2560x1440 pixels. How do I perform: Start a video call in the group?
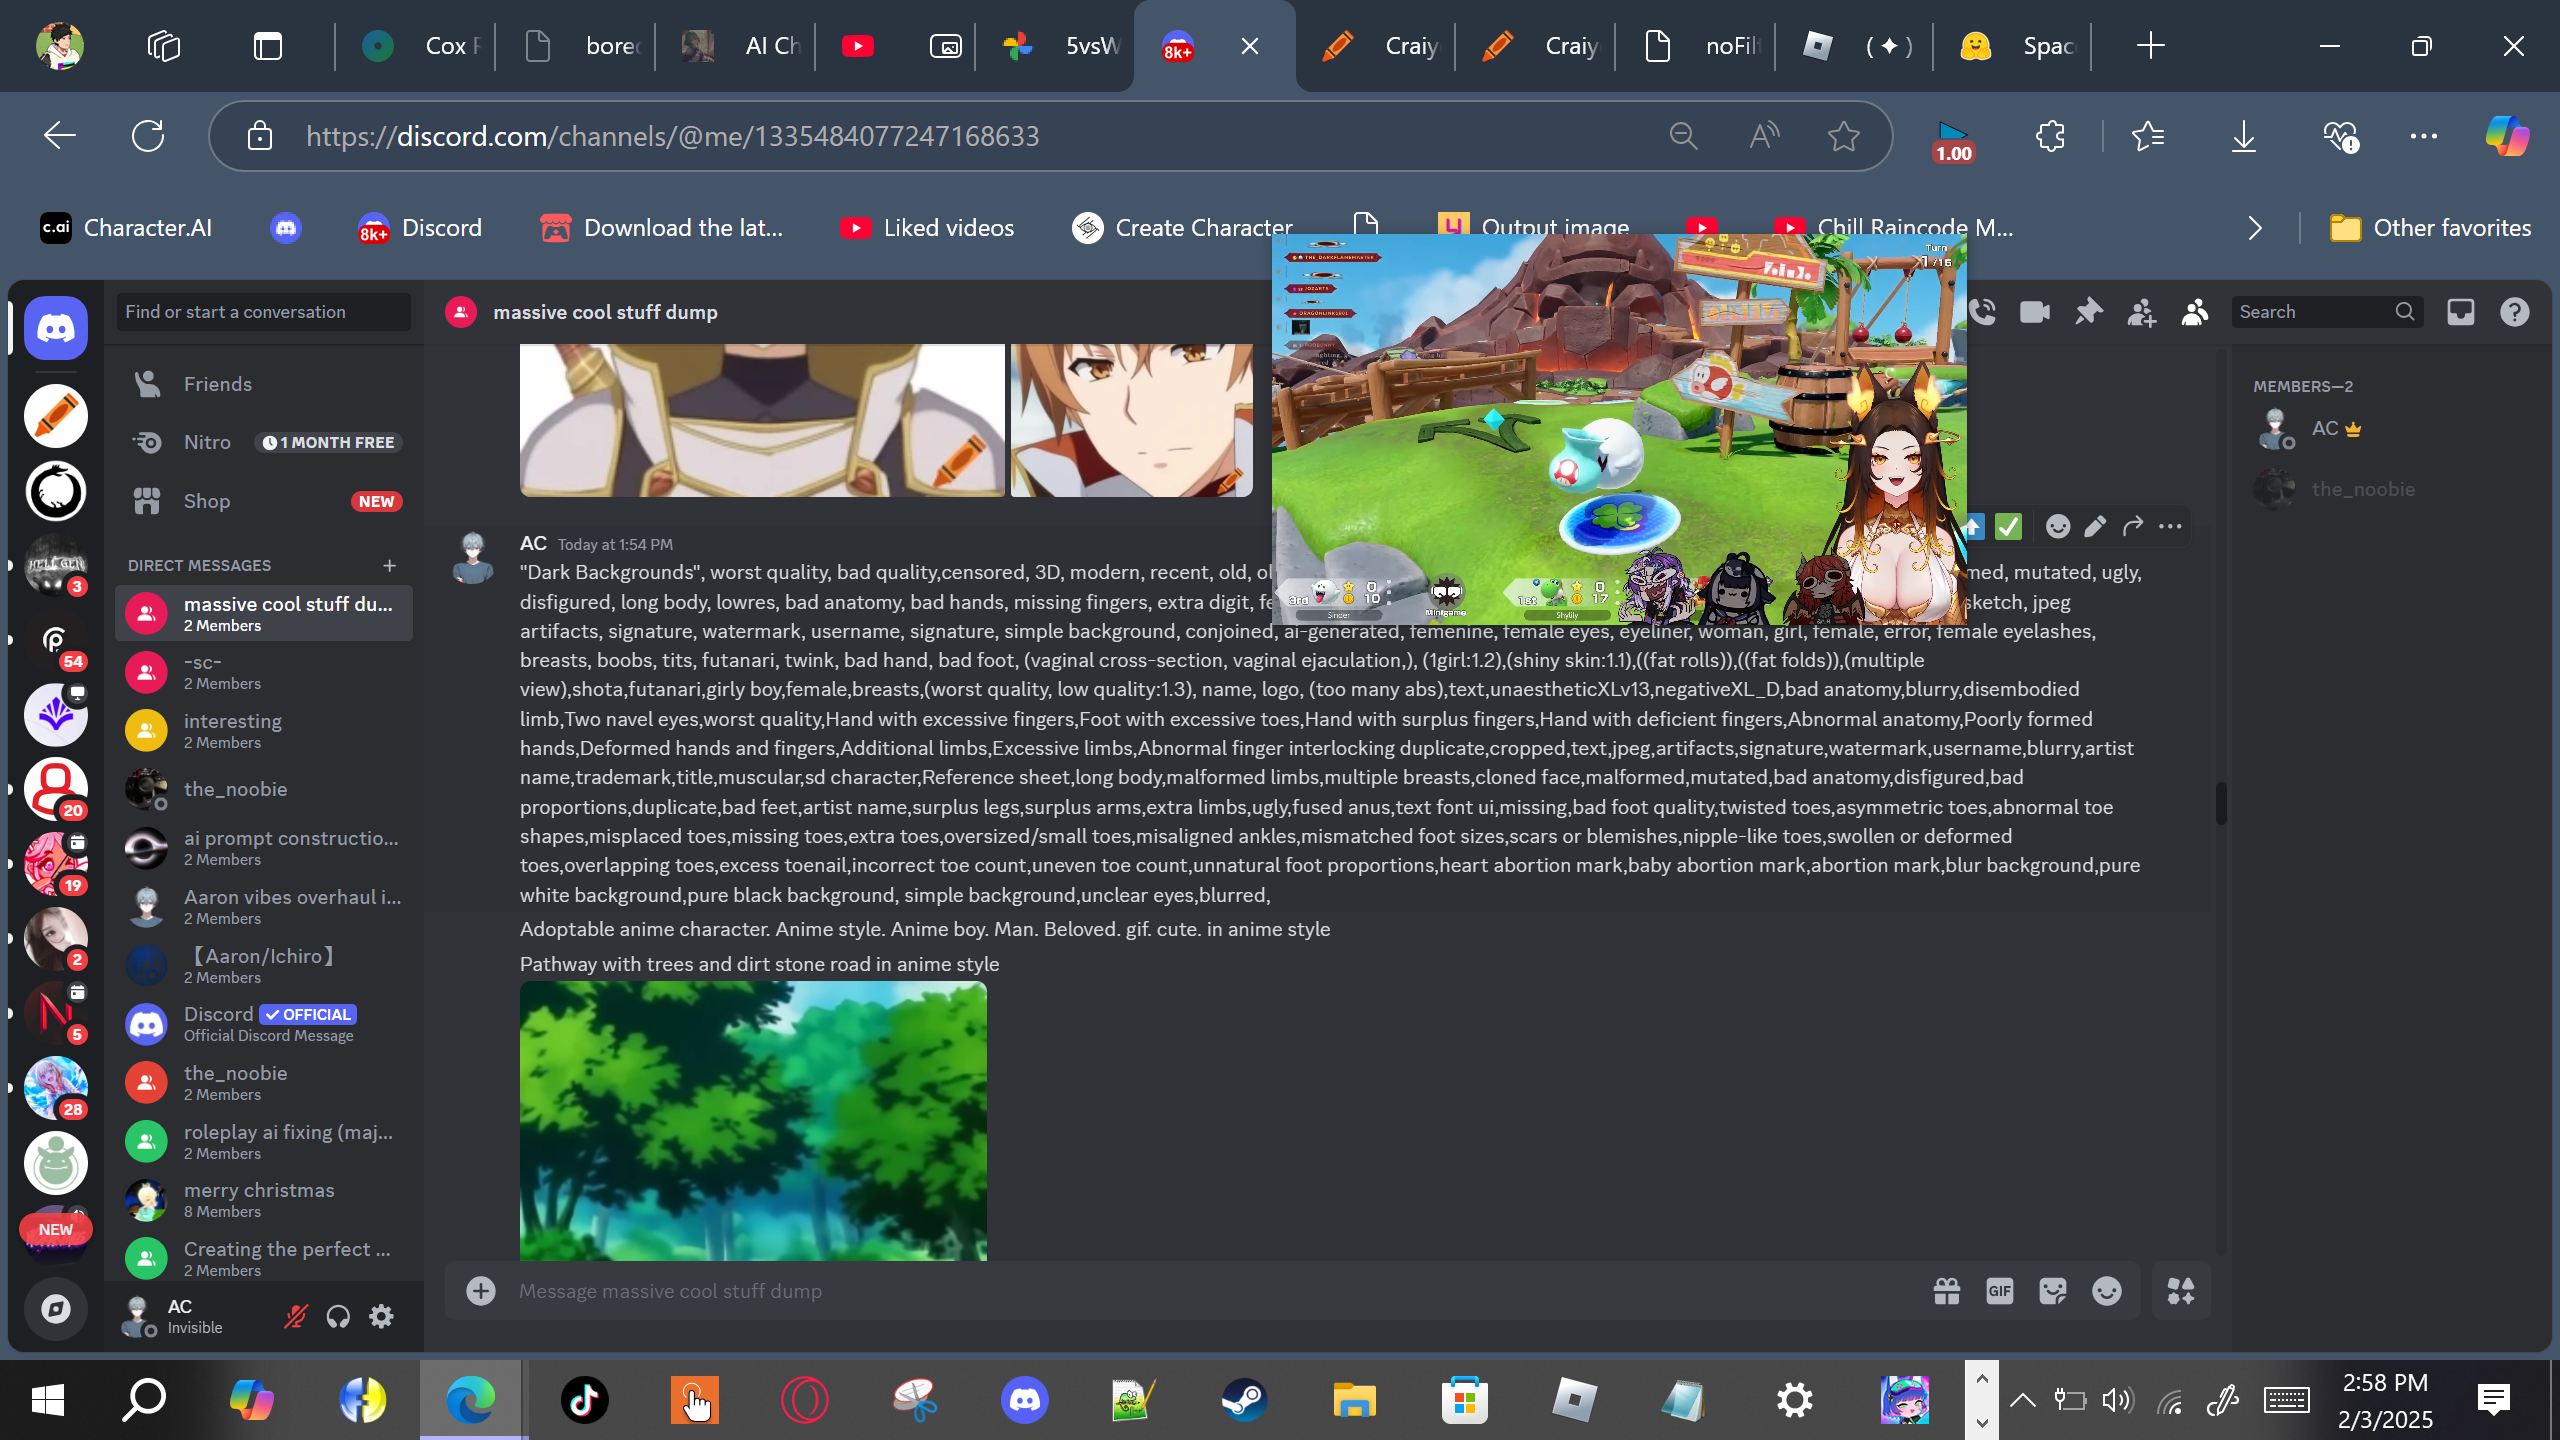click(x=2035, y=312)
